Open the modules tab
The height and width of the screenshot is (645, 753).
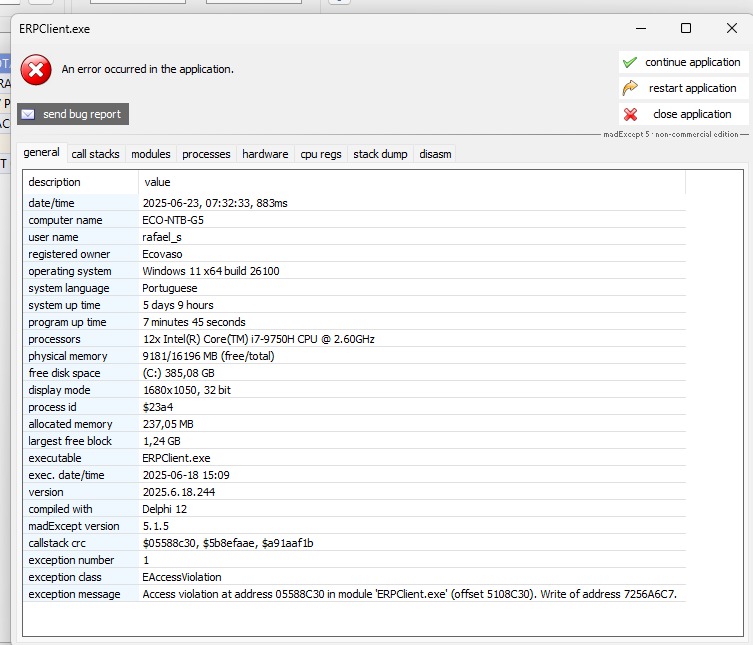pos(150,154)
